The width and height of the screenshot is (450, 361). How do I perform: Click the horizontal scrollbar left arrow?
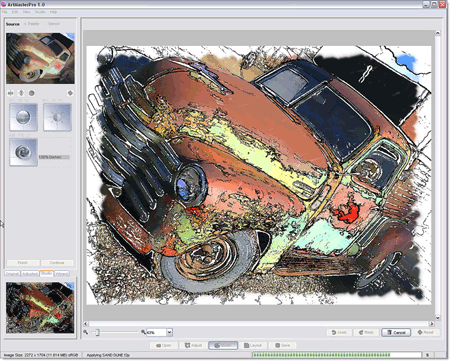tap(86, 323)
